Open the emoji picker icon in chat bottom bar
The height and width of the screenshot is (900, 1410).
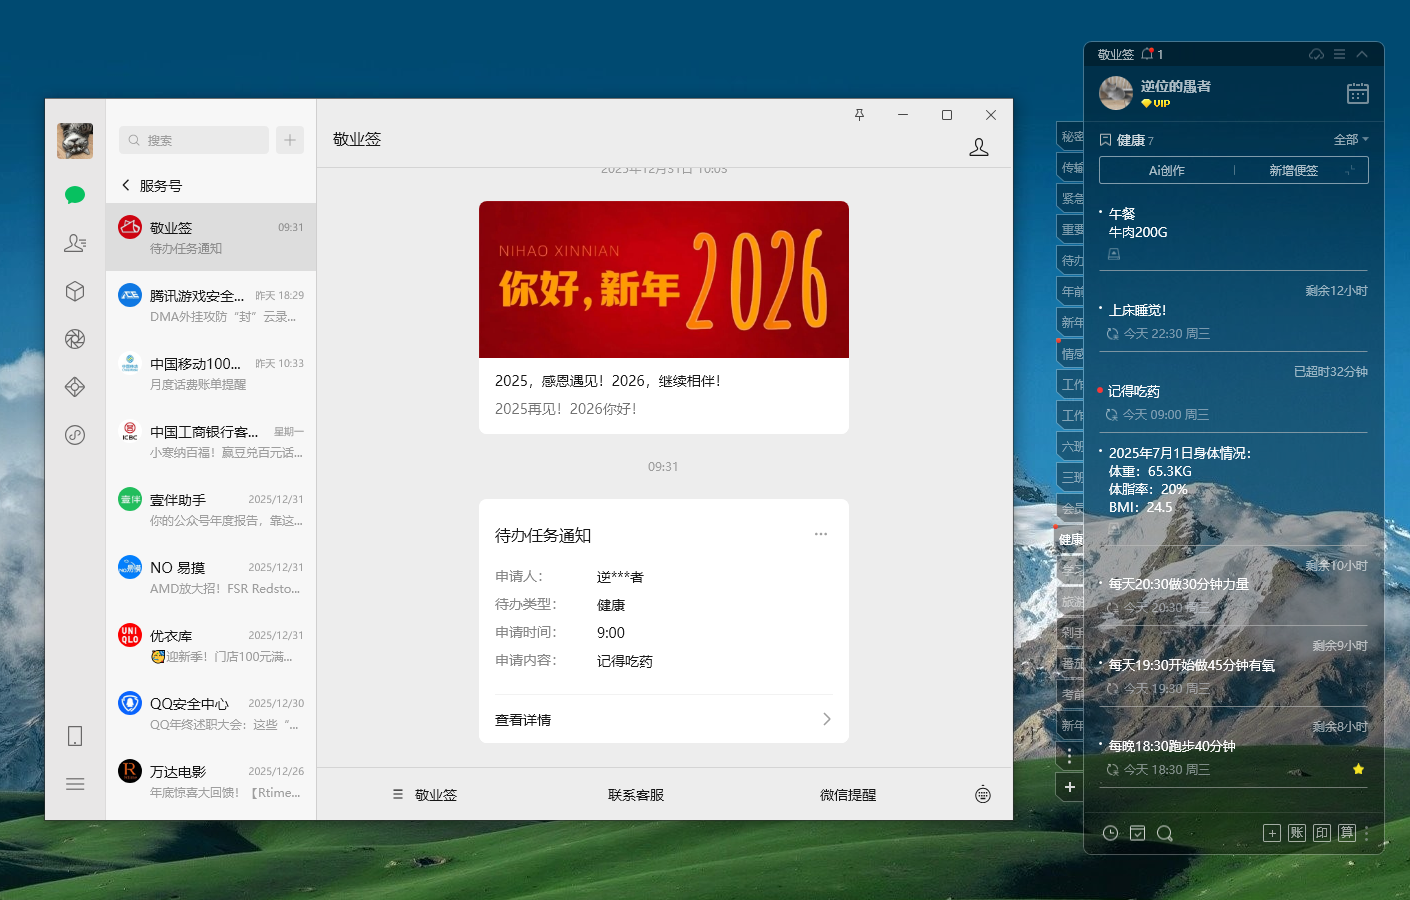(x=982, y=793)
